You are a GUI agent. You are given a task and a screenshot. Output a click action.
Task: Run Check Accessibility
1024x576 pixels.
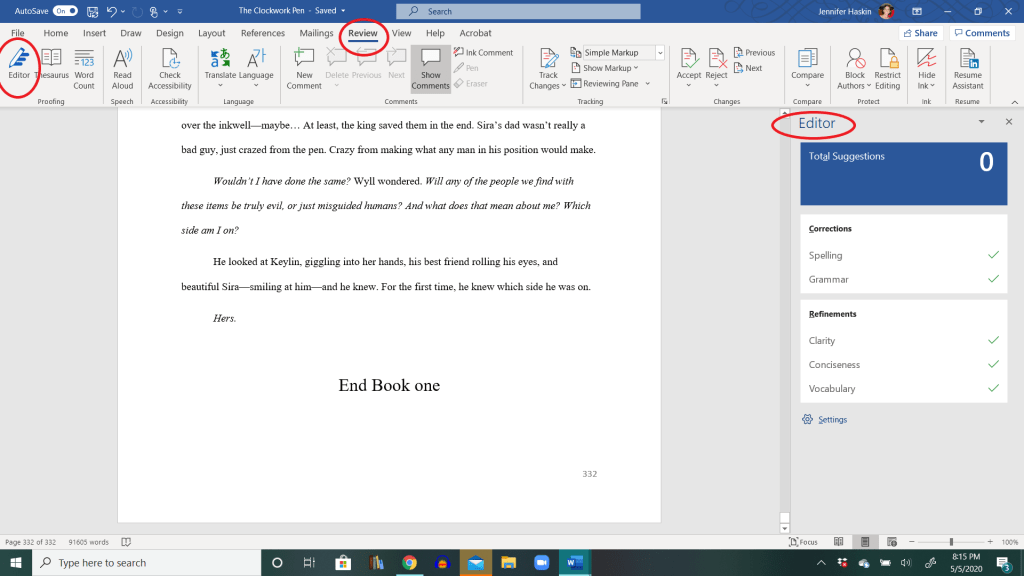tap(169, 66)
